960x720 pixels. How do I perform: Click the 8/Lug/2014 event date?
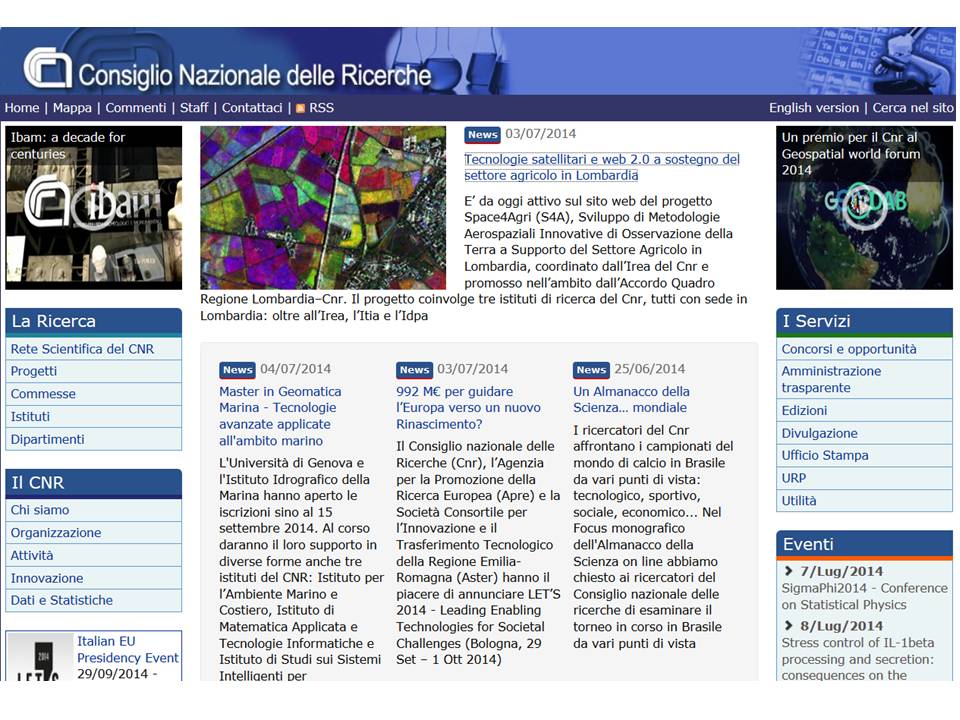[842, 626]
